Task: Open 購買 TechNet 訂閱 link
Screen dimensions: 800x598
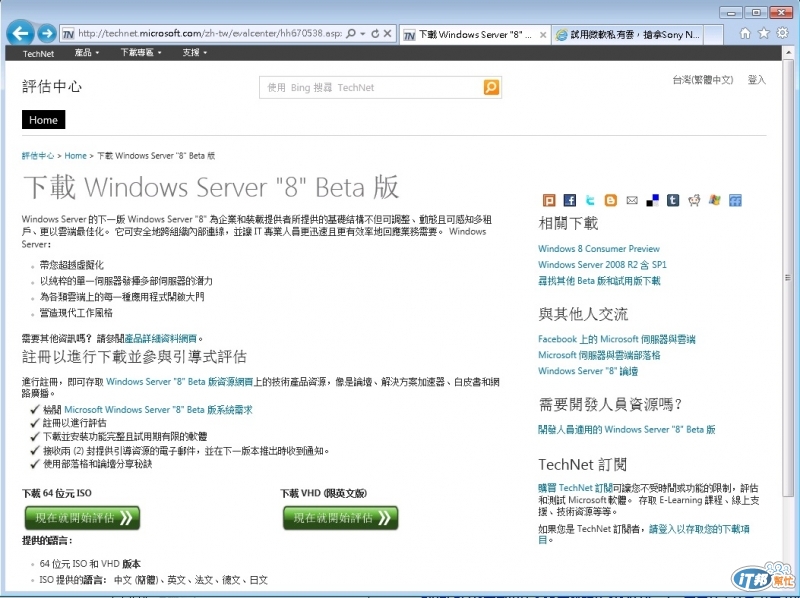Action: tap(575, 488)
